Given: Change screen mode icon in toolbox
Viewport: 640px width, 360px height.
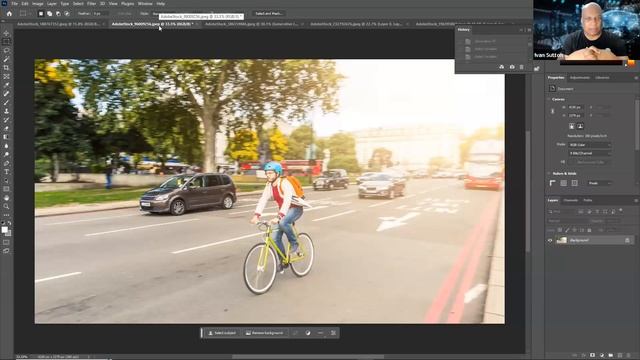Looking at the screenshot, I should coord(6,251).
